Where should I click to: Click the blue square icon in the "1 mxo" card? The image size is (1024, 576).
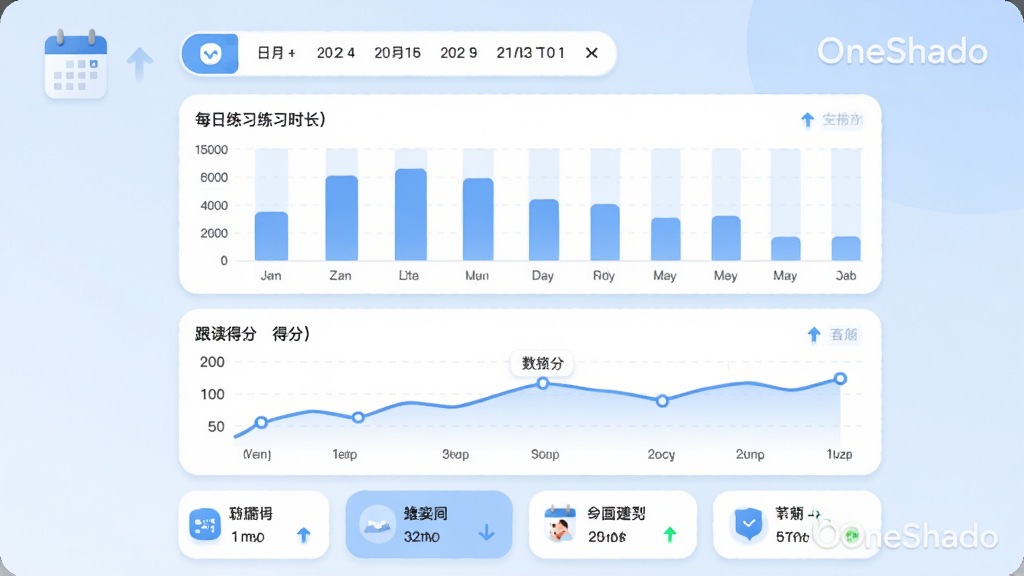205,524
